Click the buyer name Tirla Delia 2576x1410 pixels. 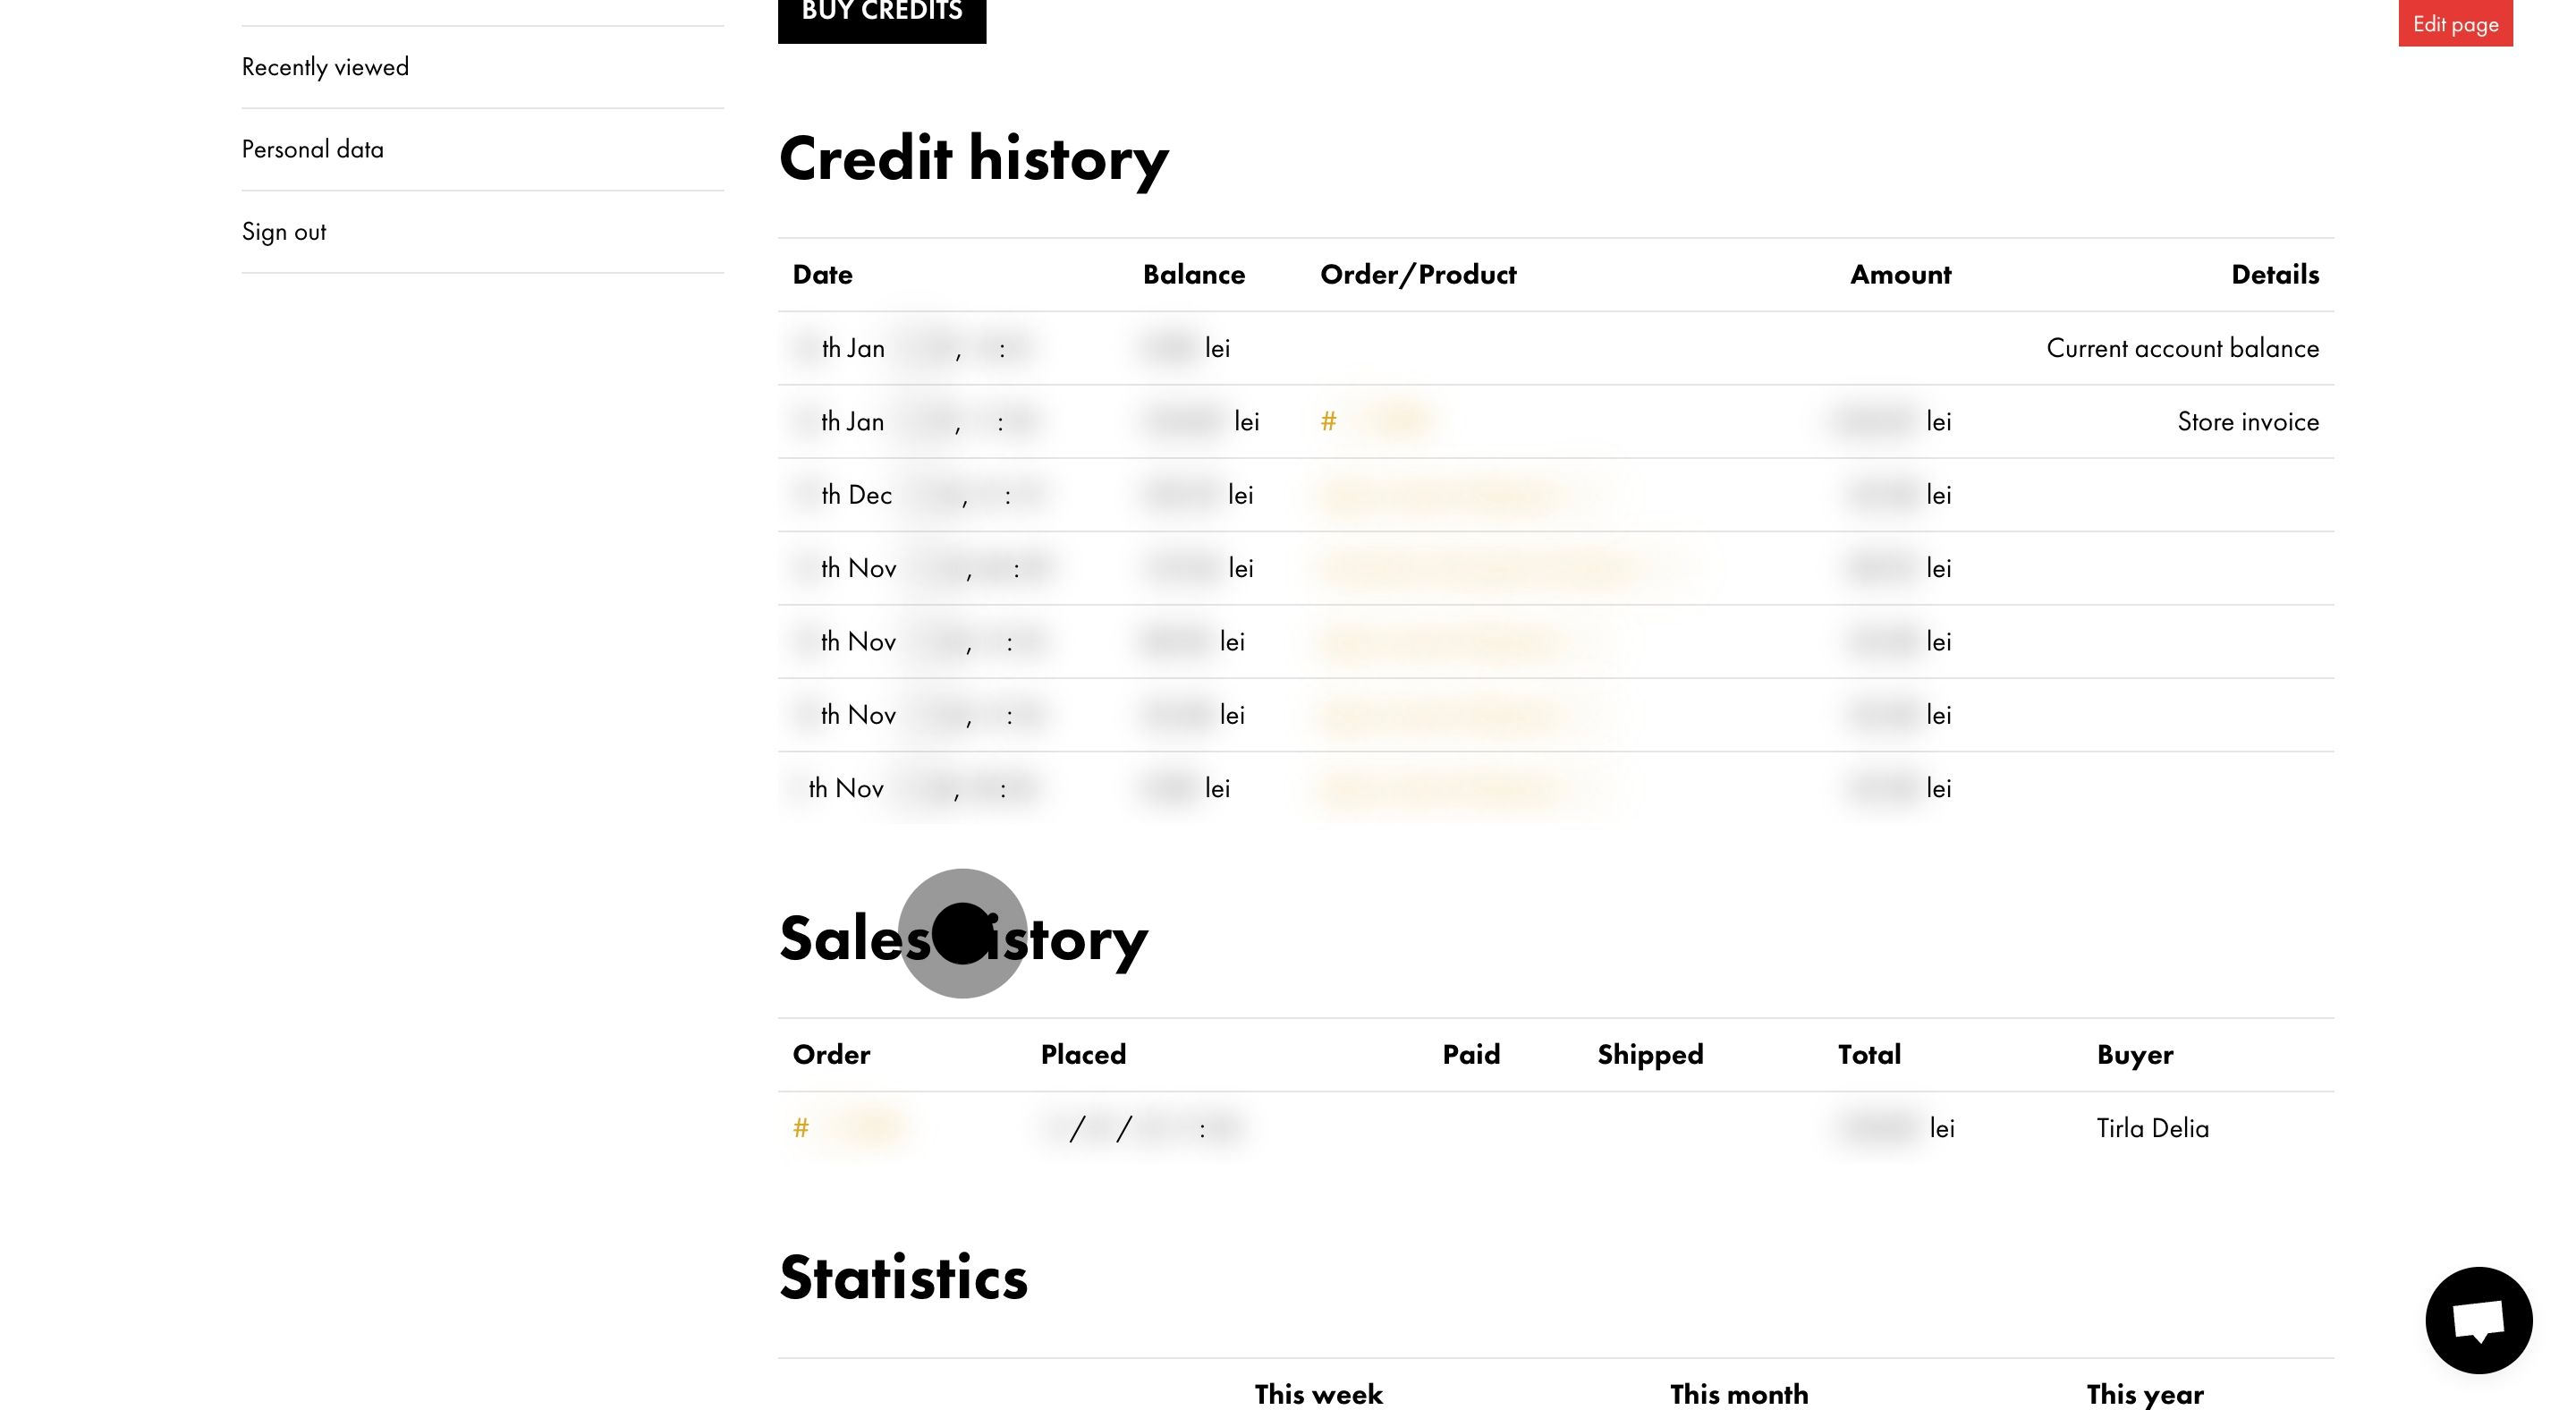tap(2152, 1128)
